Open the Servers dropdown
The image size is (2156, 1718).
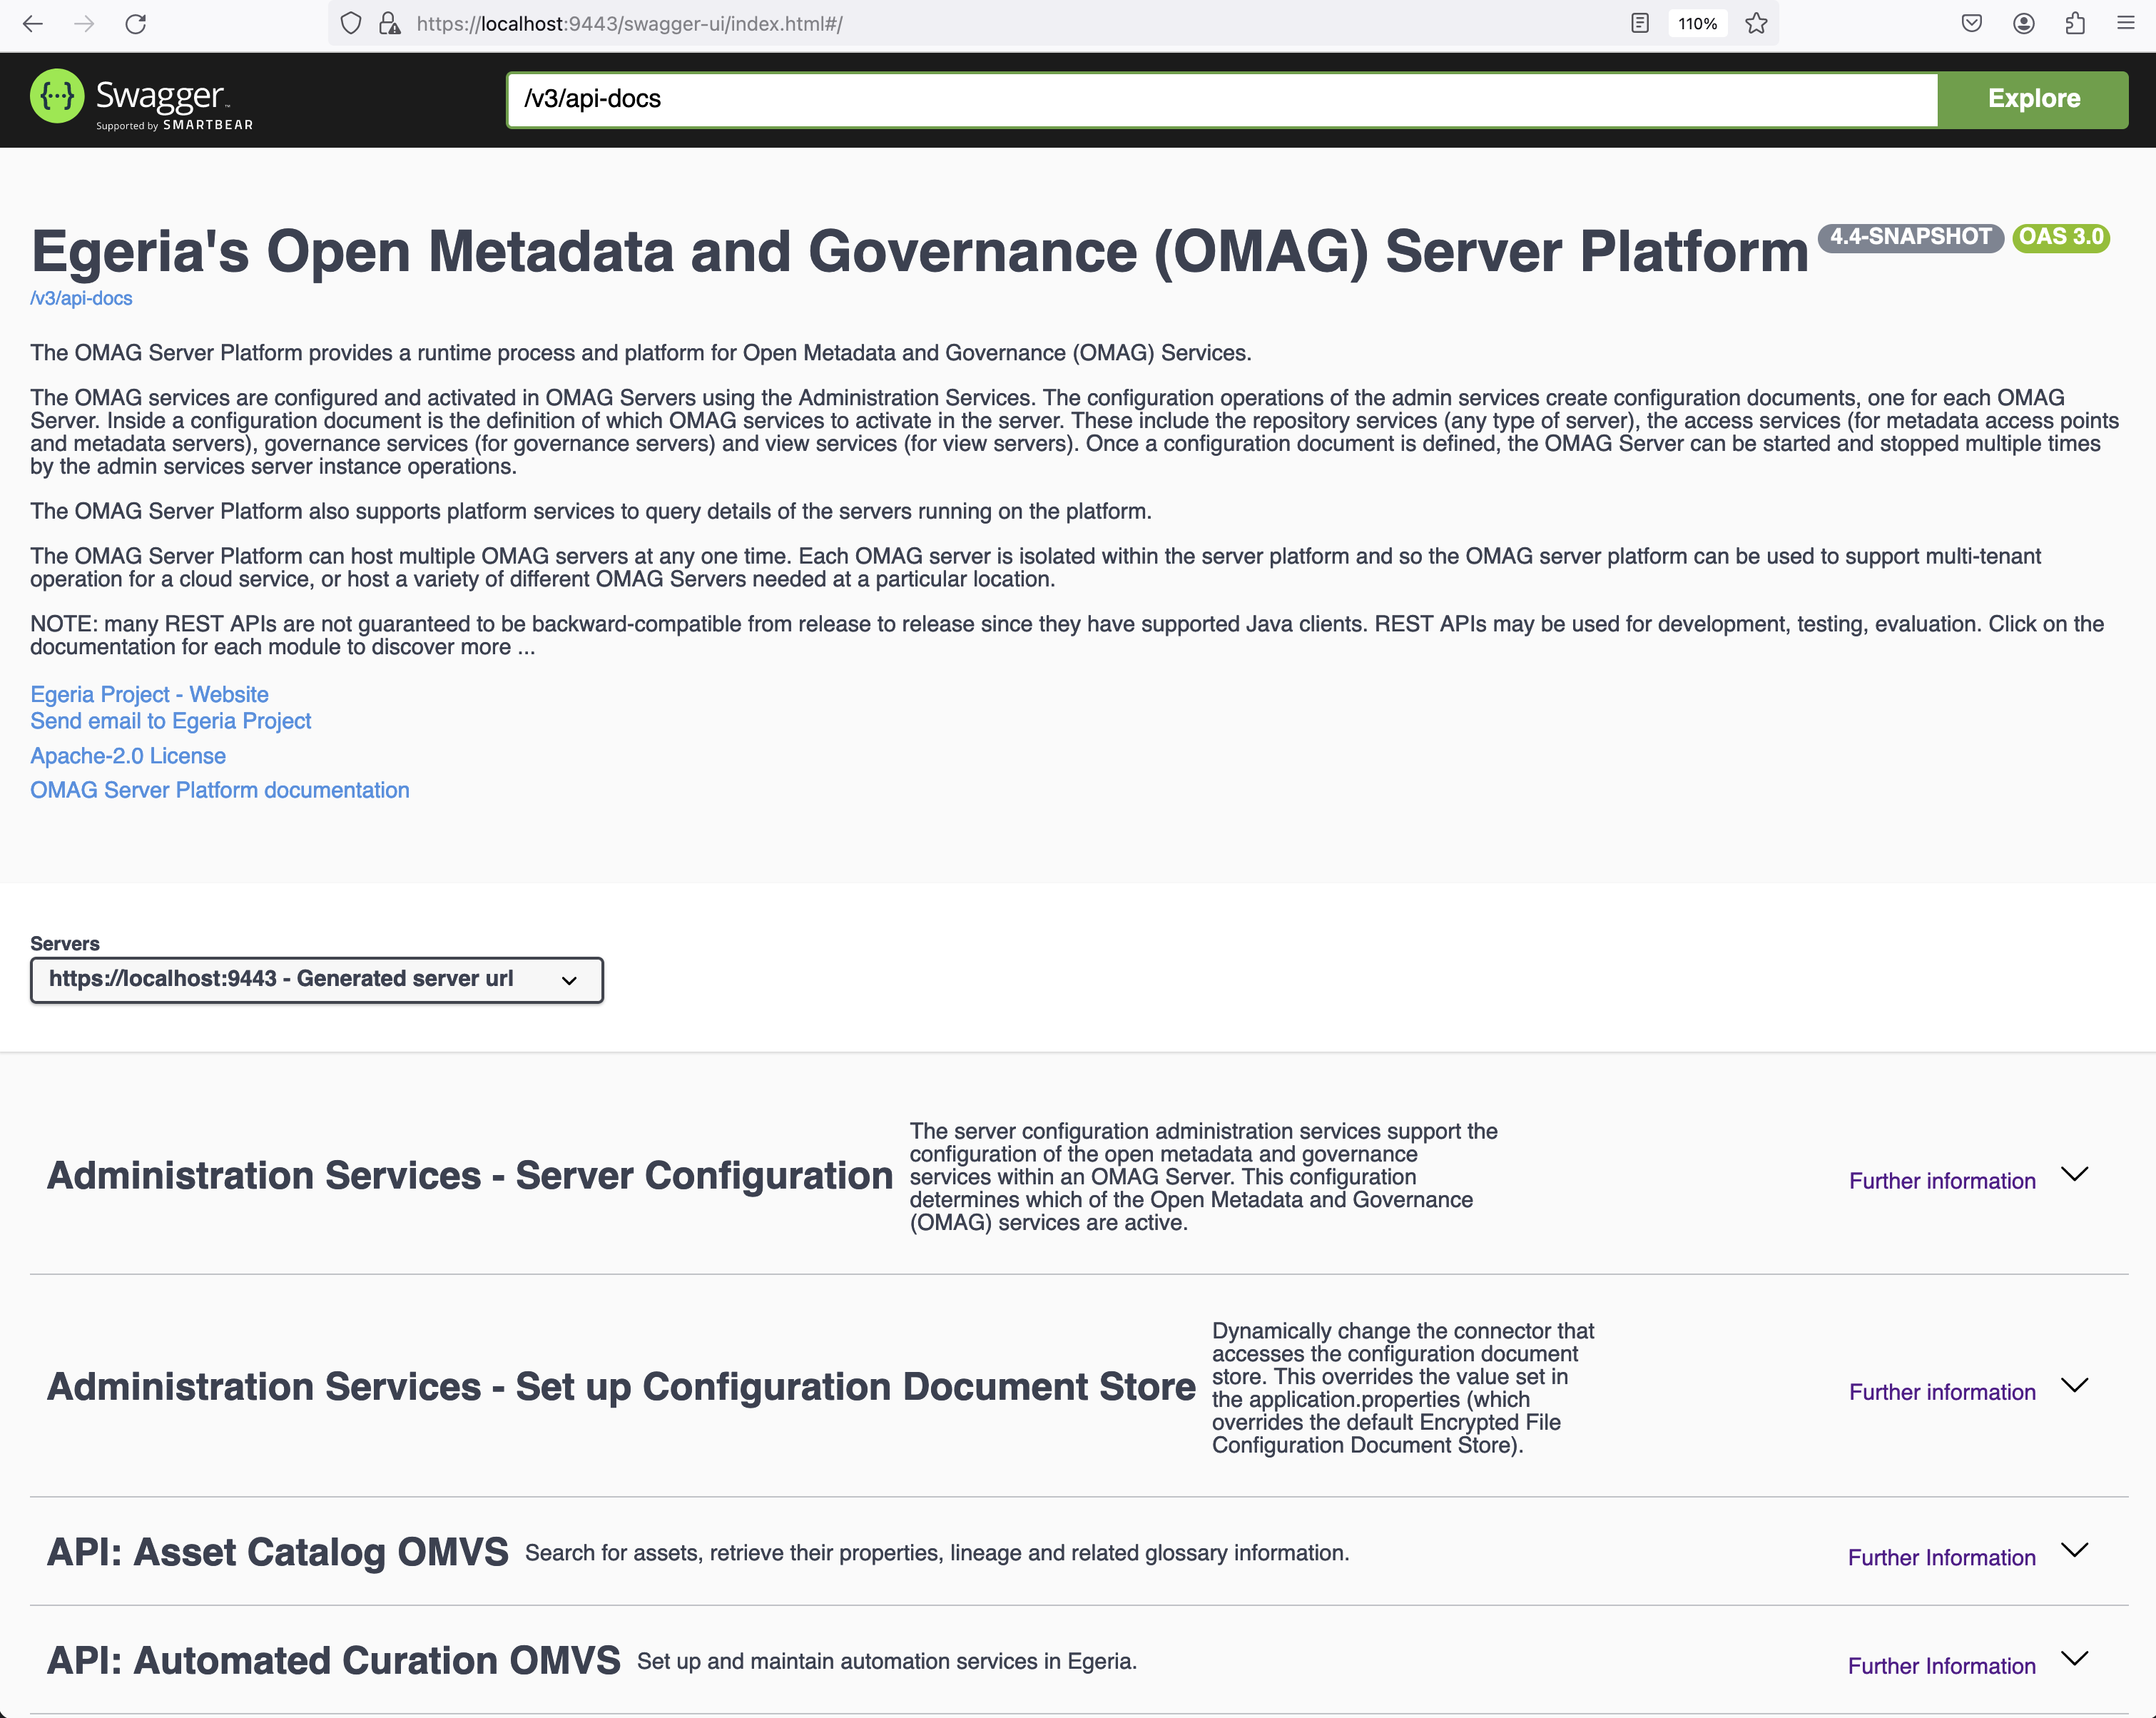coord(316,980)
